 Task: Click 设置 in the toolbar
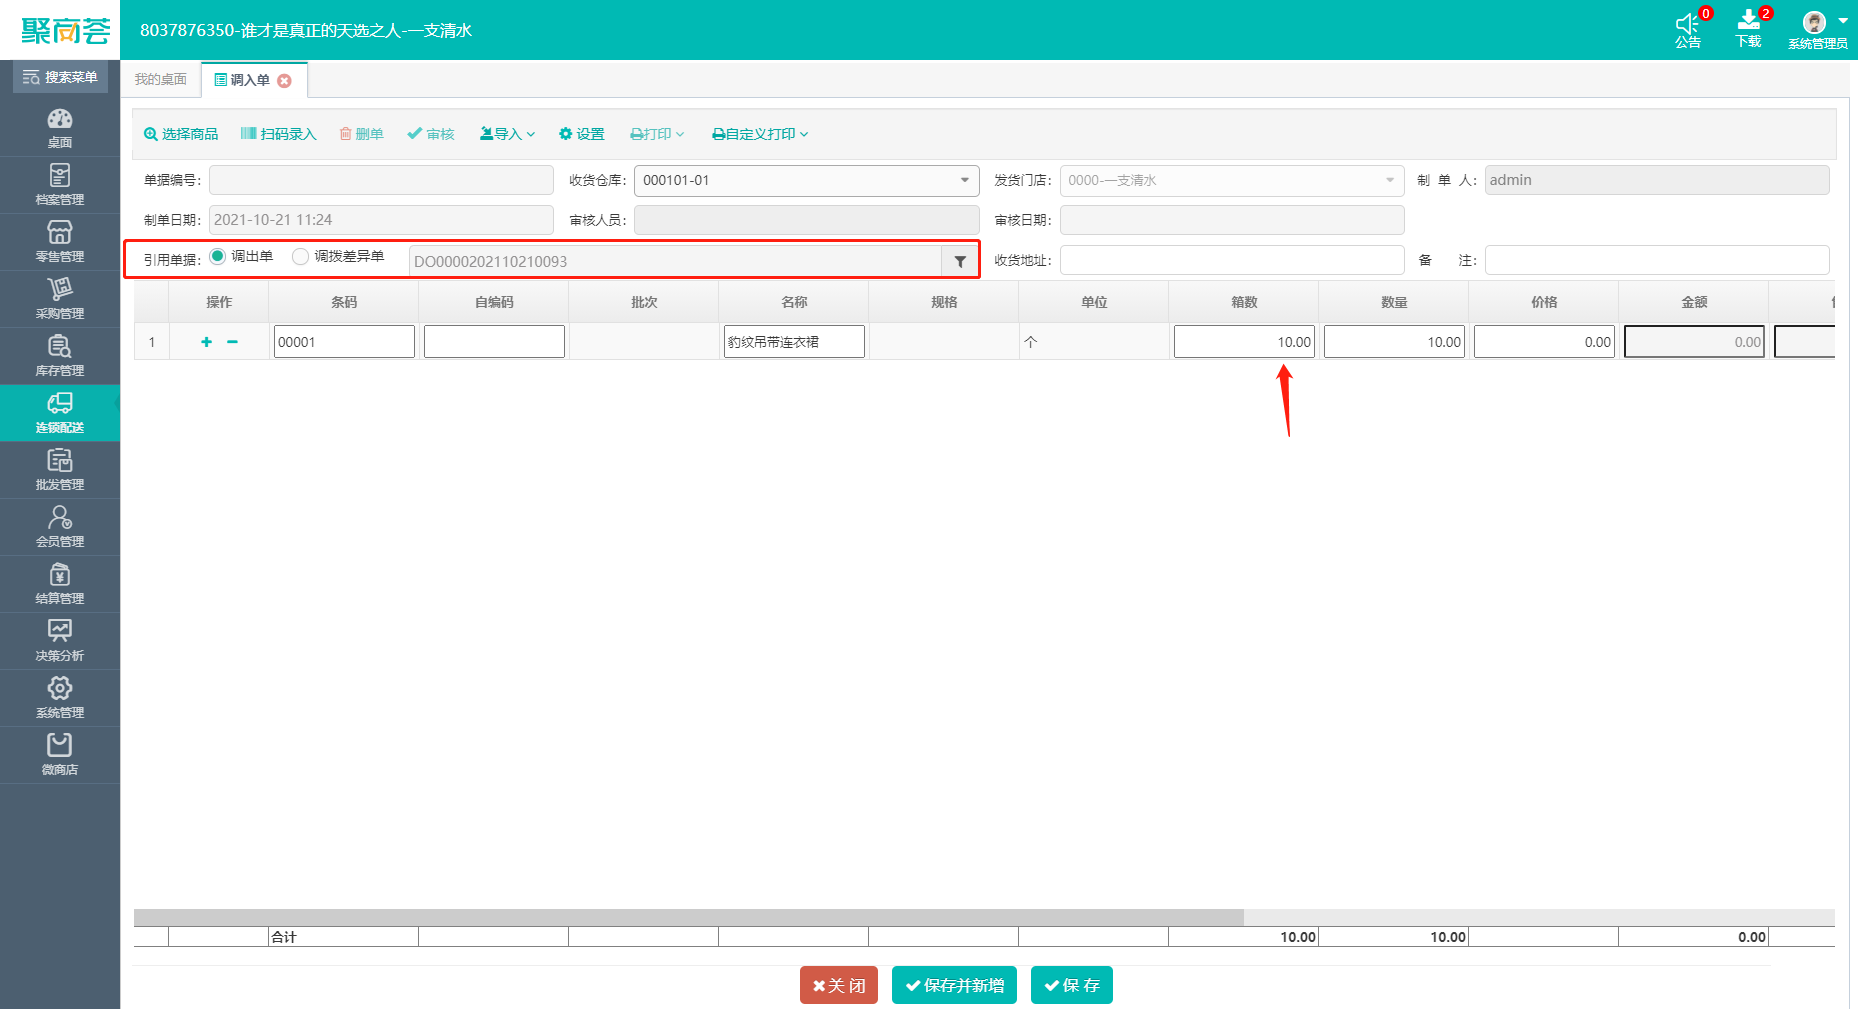pyautogui.click(x=582, y=134)
